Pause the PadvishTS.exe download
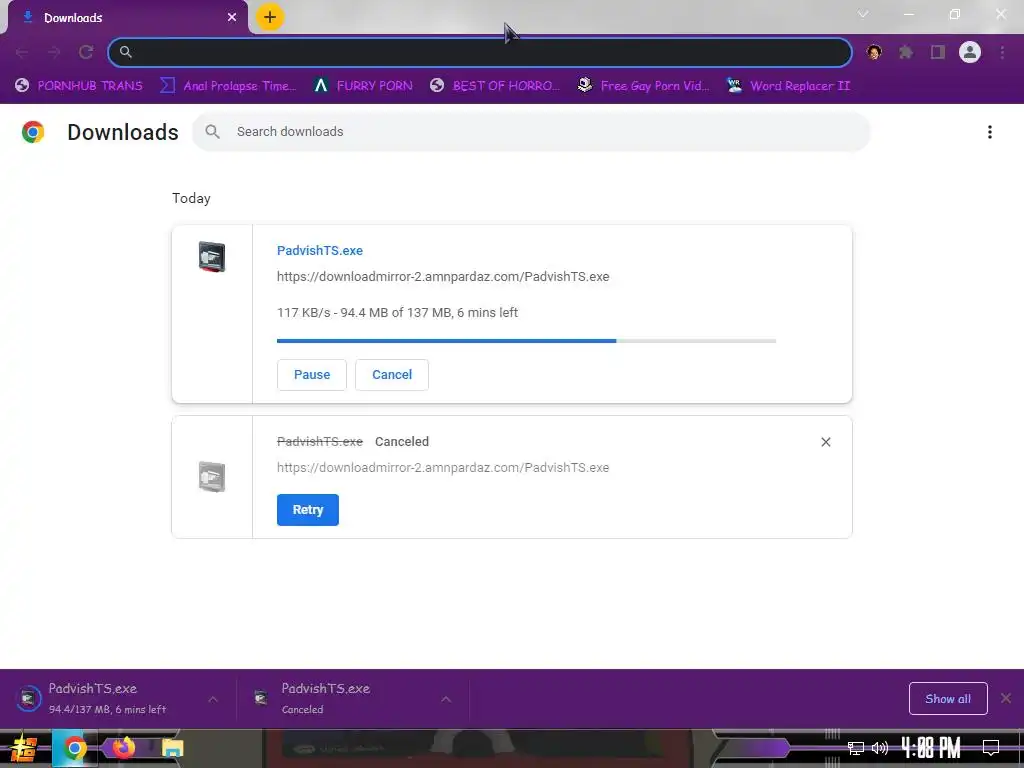1024x768 pixels. click(312, 375)
